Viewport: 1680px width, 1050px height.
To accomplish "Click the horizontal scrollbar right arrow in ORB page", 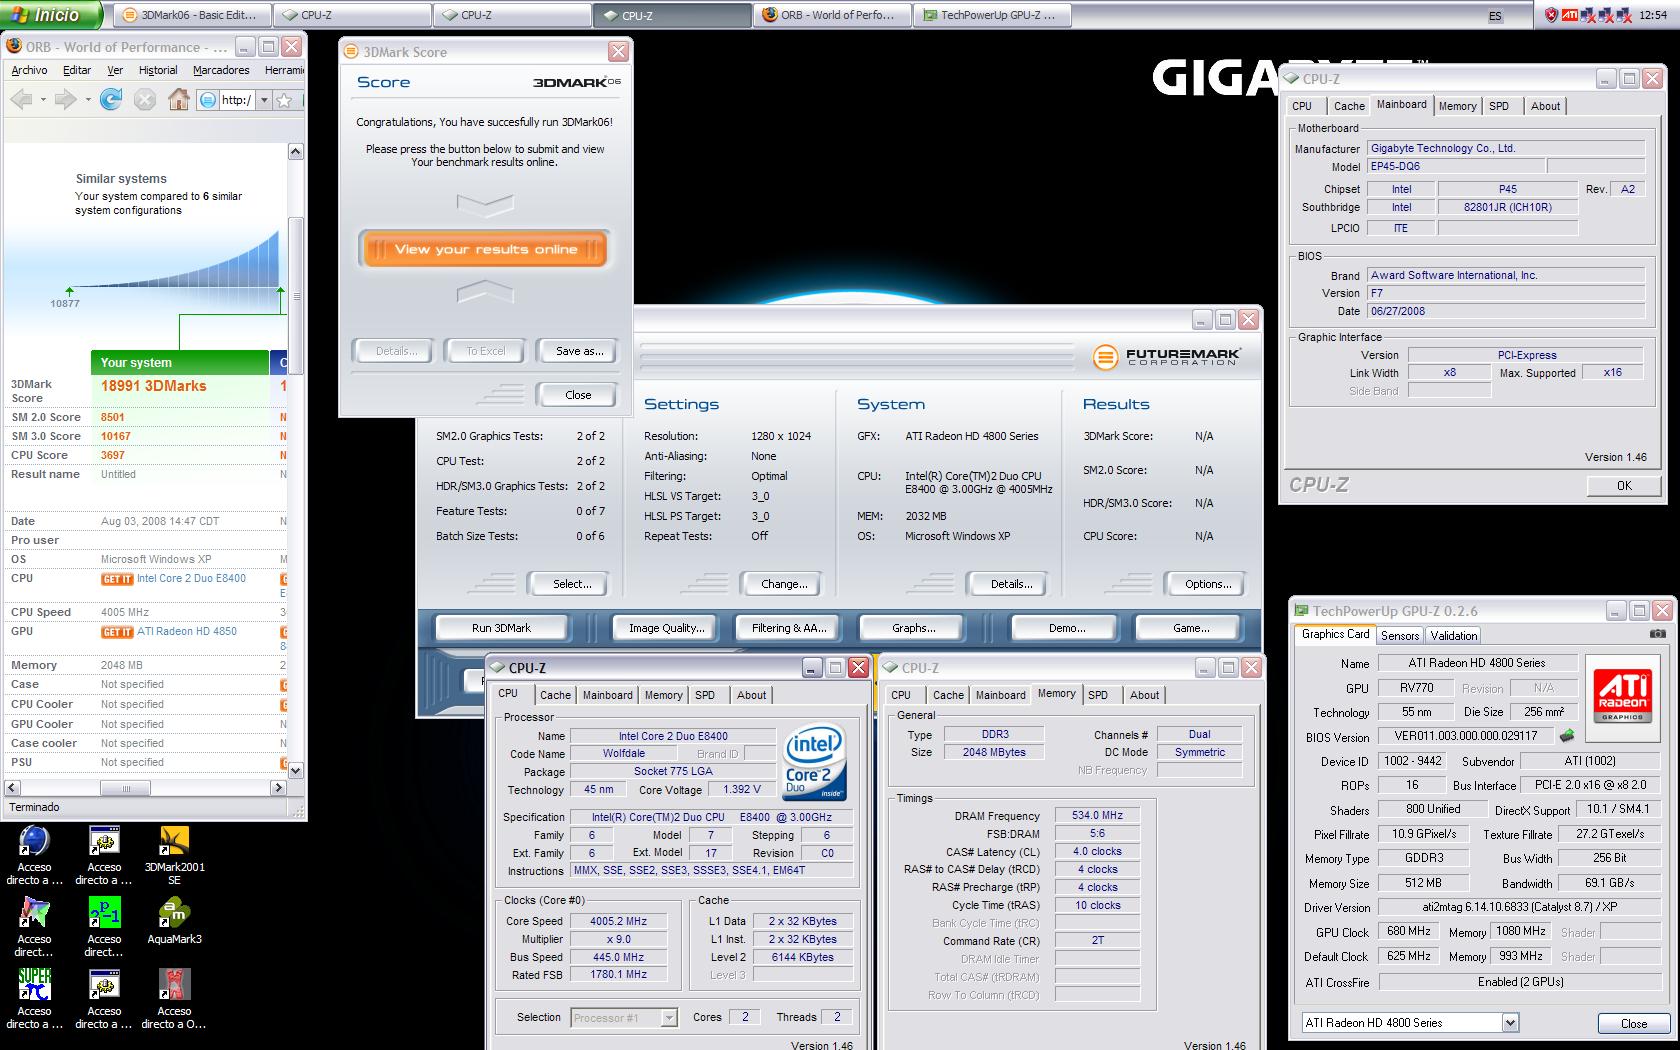I will pyautogui.click(x=279, y=788).
